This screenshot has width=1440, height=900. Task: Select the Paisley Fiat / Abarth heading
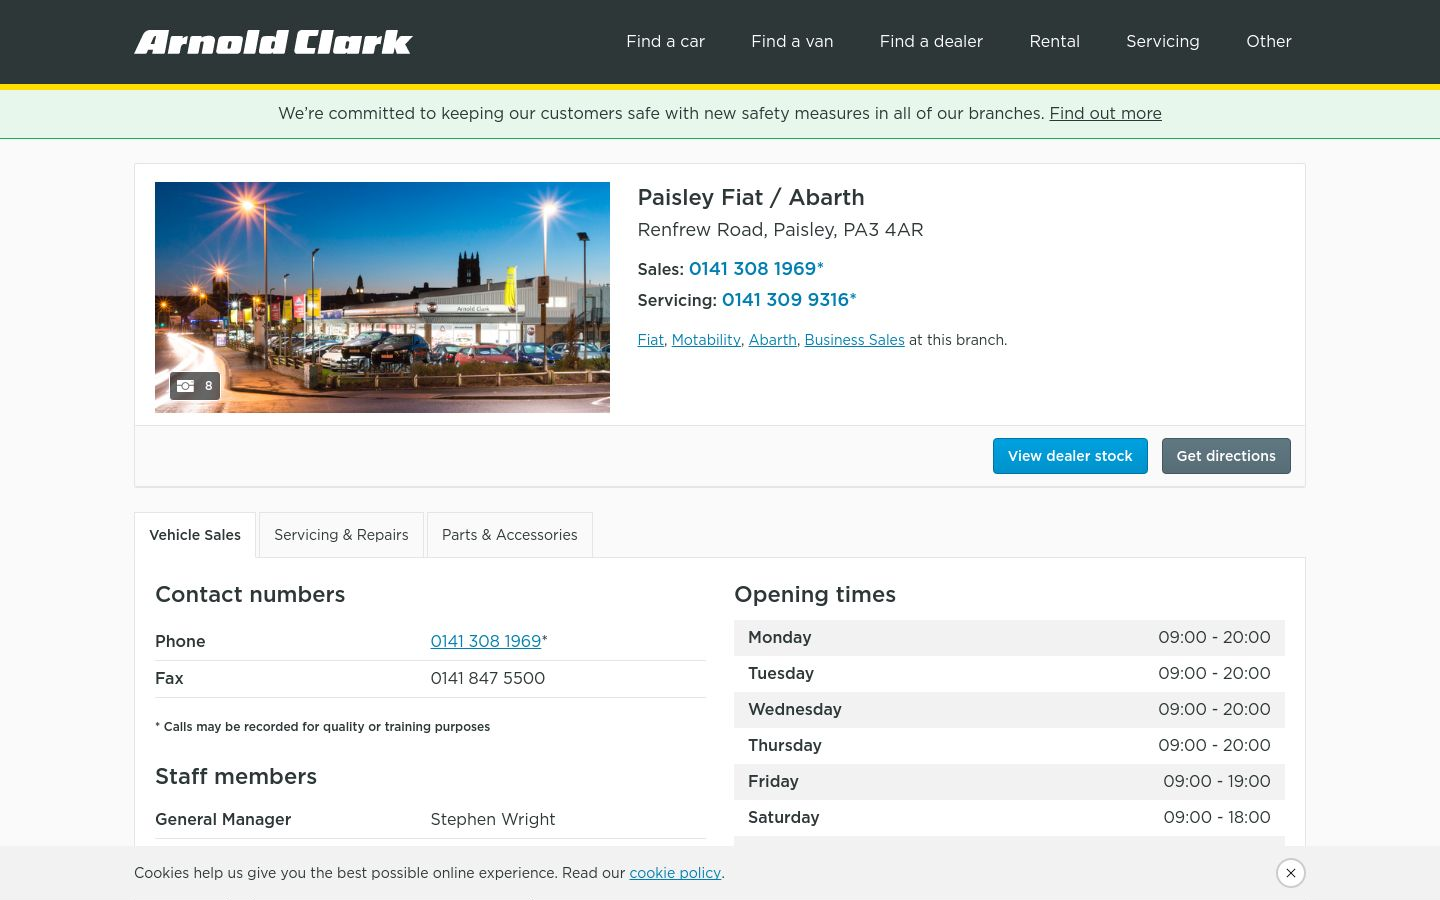tap(751, 197)
